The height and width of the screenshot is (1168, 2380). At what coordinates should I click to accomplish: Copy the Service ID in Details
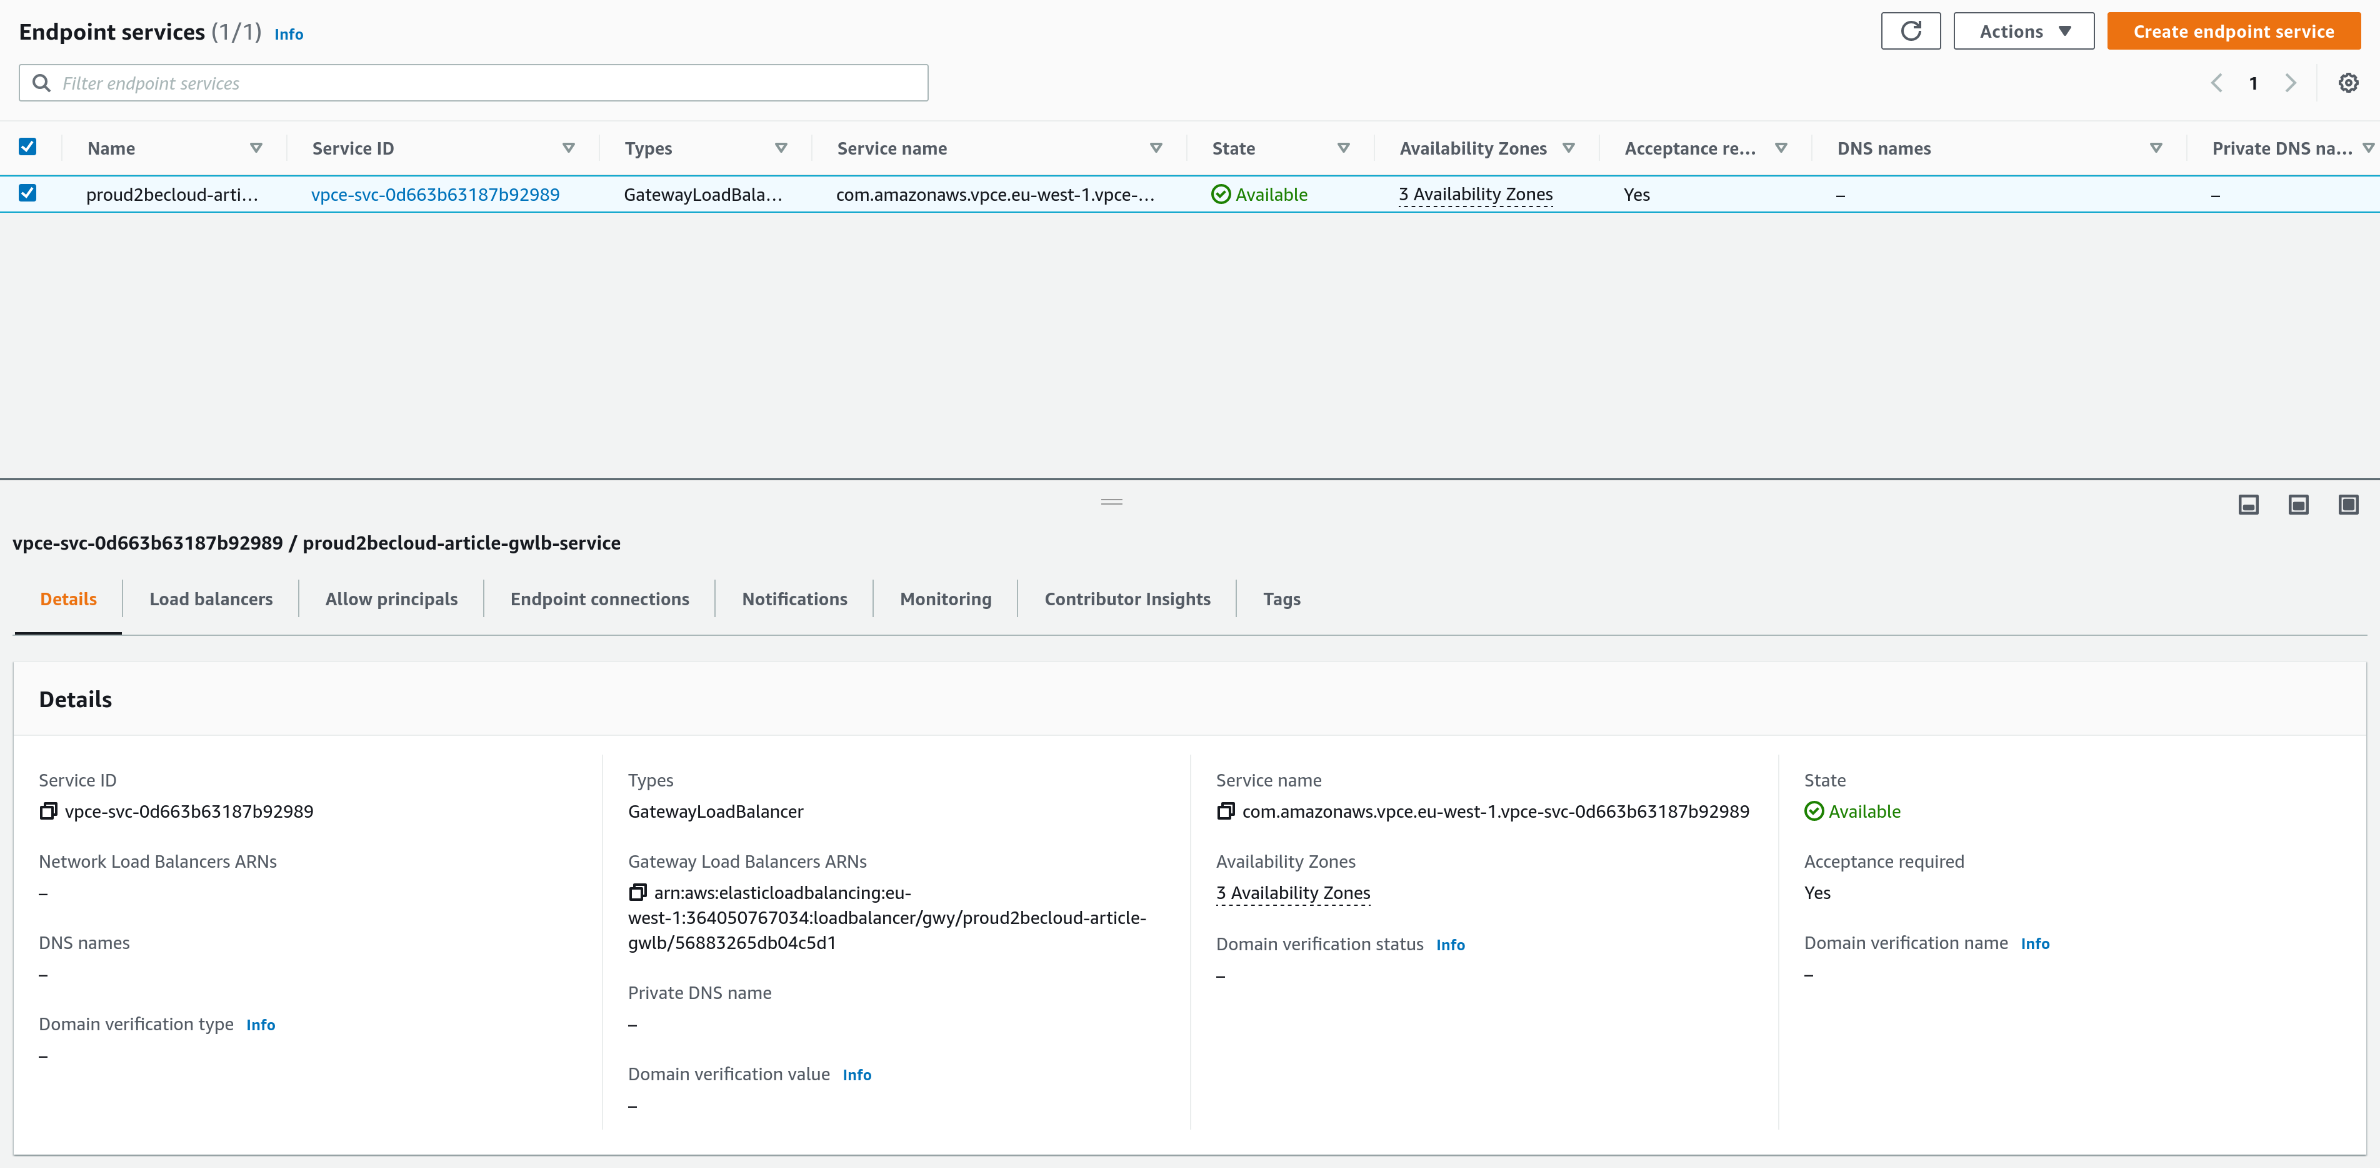coord(48,811)
